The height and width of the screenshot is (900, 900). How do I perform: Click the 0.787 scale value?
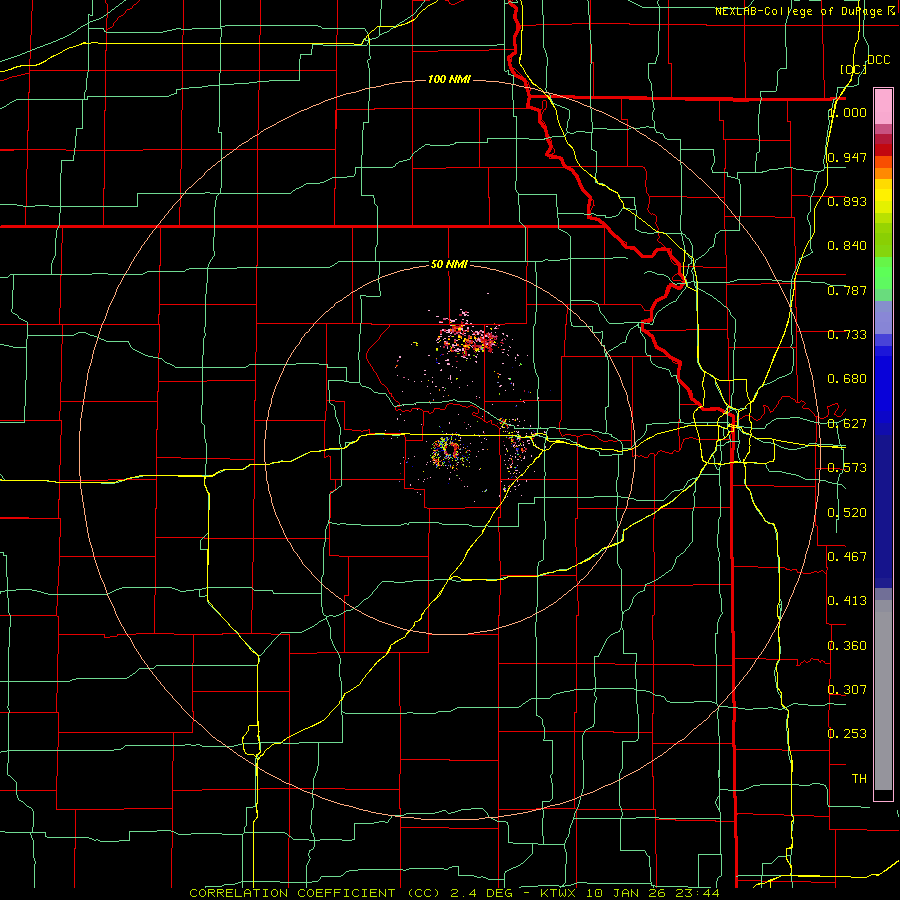[x=847, y=290]
